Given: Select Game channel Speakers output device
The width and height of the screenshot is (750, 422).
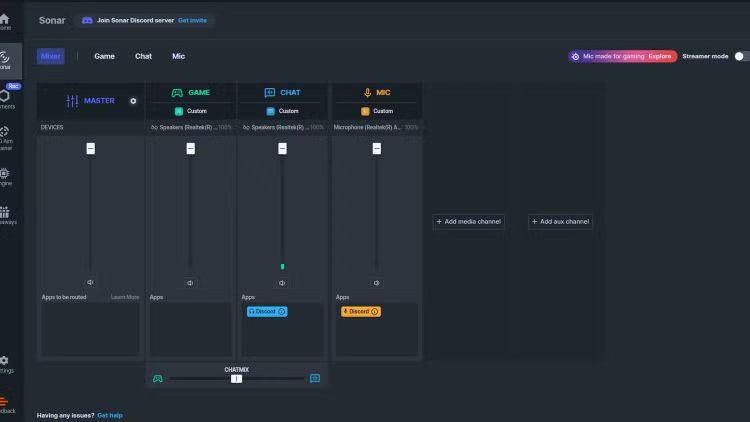Looking at the screenshot, I should (x=190, y=128).
